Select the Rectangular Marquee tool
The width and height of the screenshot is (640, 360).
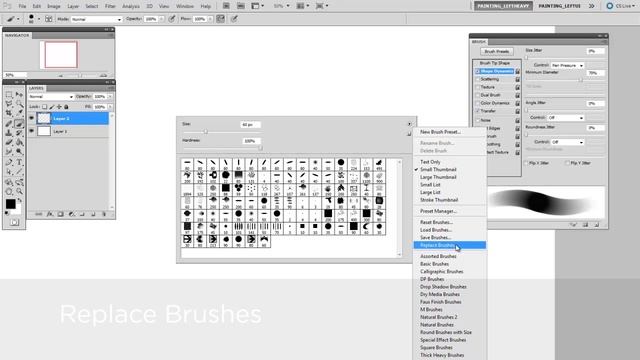point(9,95)
